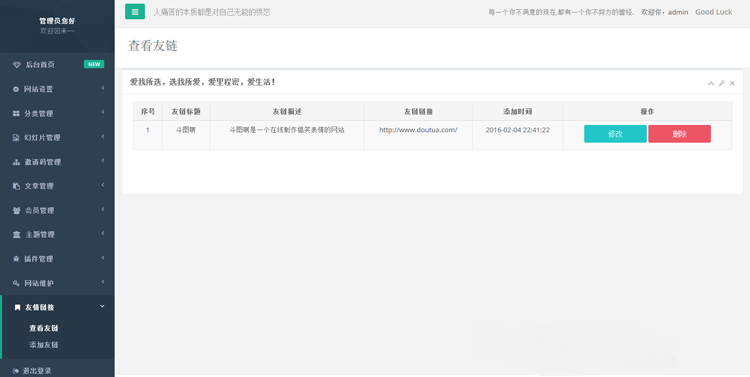
Task: Click the 退出登录 logout link
Action: 37,371
